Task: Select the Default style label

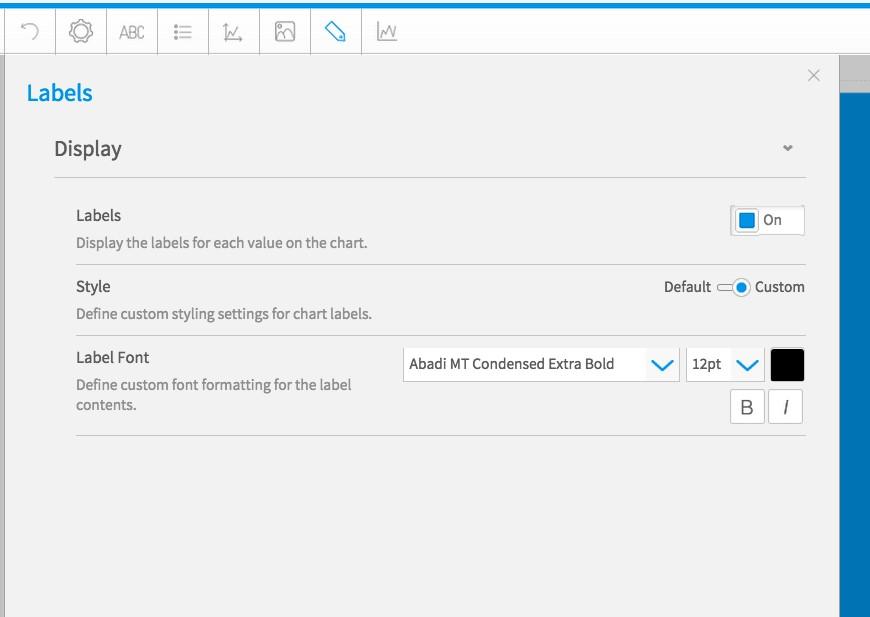Action: click(x=687, y=287)
